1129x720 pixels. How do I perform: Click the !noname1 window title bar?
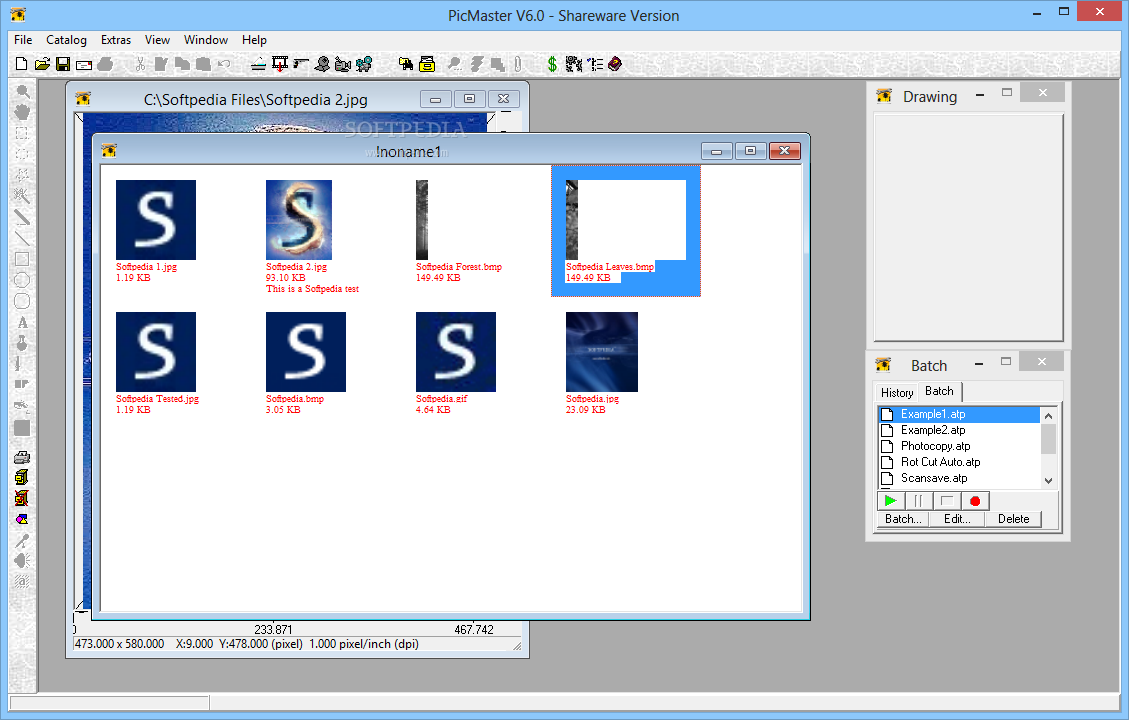click(x=407, y=151)
